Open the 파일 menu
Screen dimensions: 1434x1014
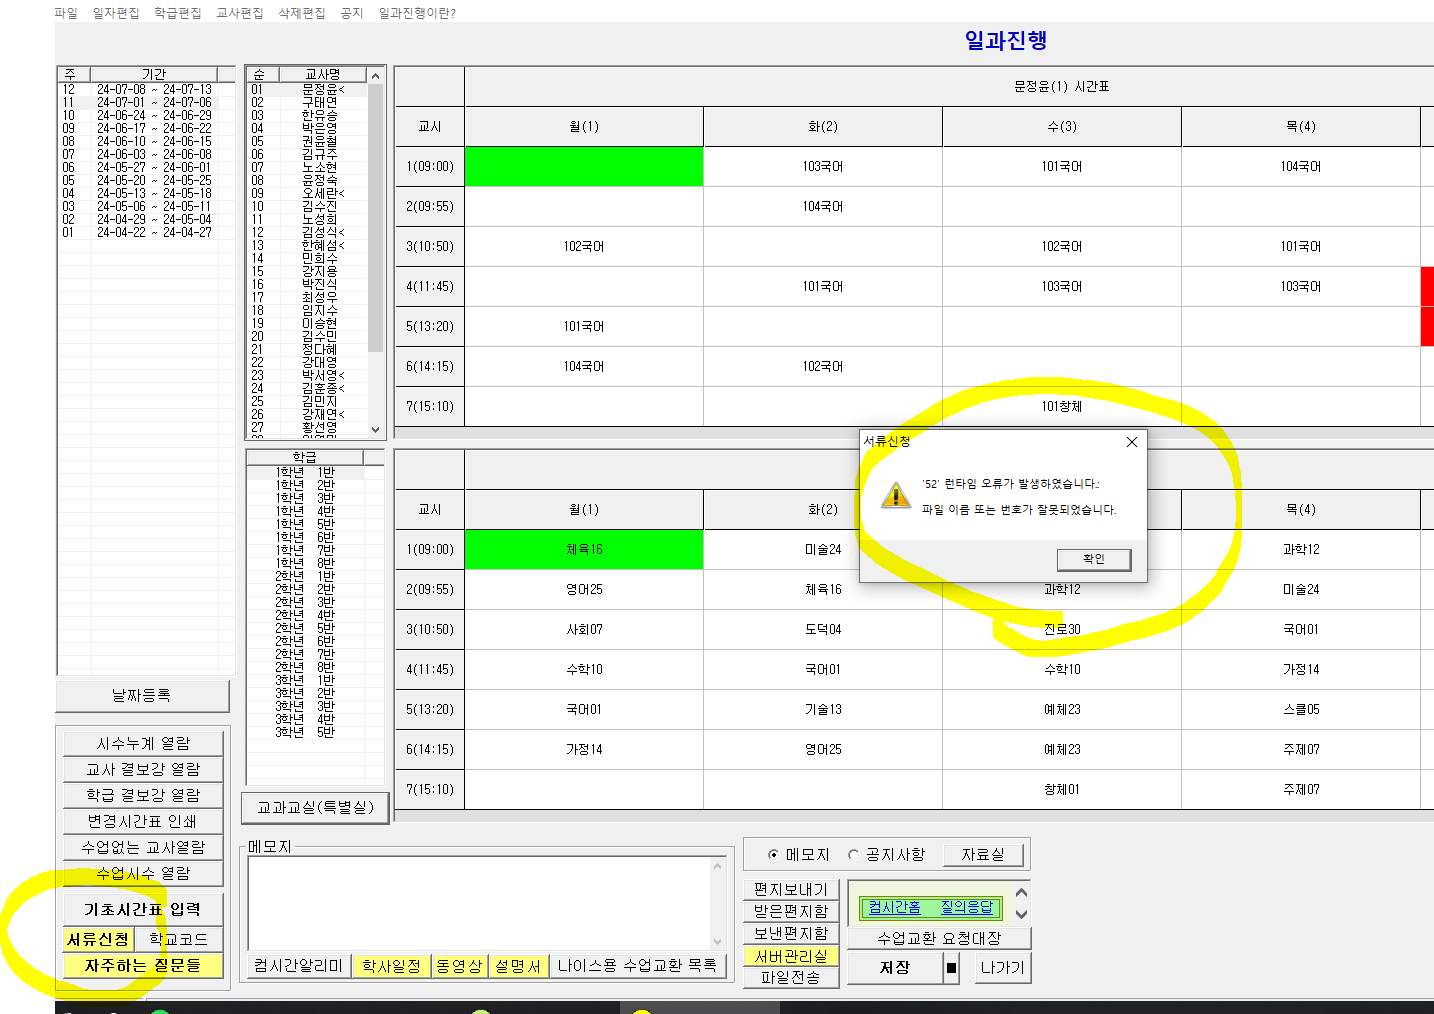click(66, 13)
